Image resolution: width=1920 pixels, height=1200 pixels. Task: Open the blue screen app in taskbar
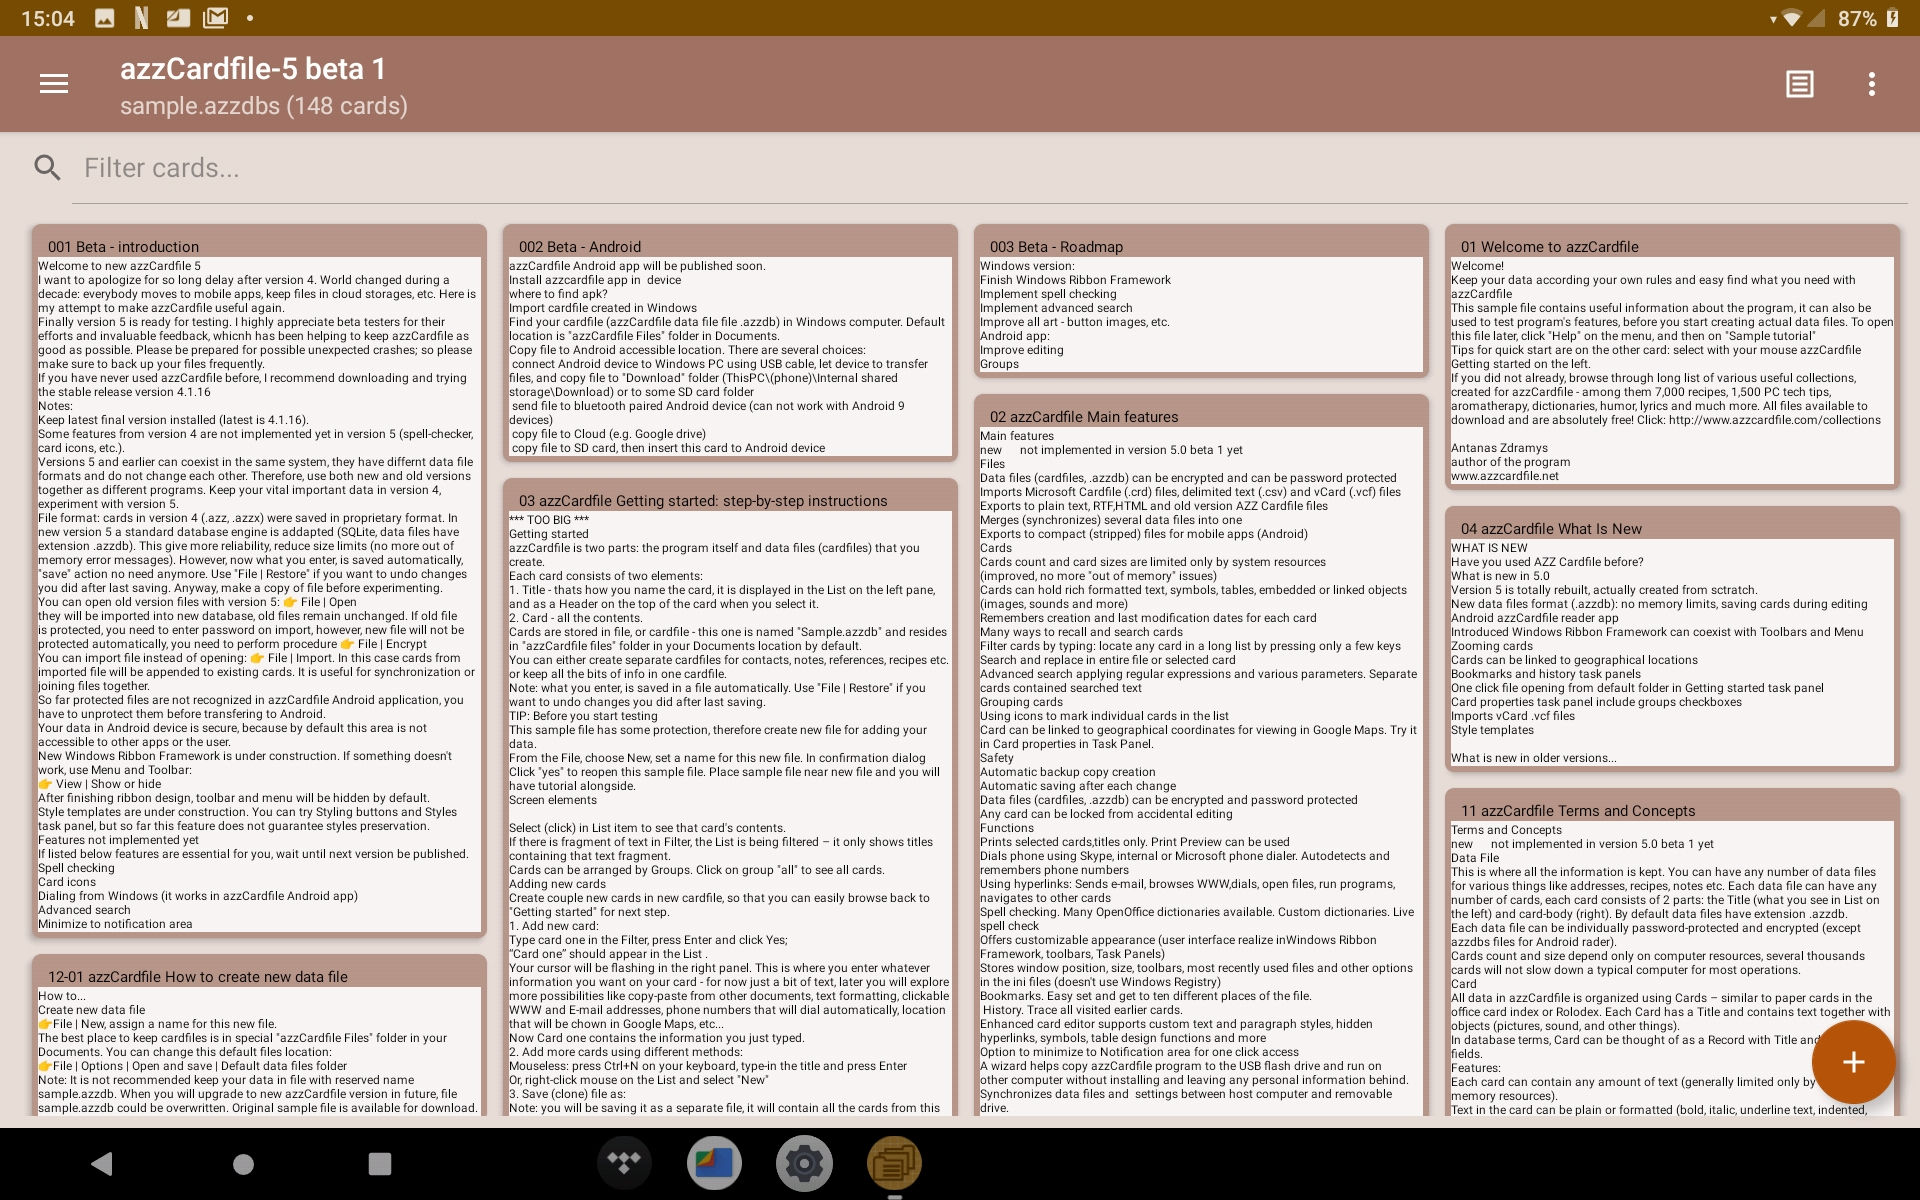pyautogui.click(x=714, y=1163)
